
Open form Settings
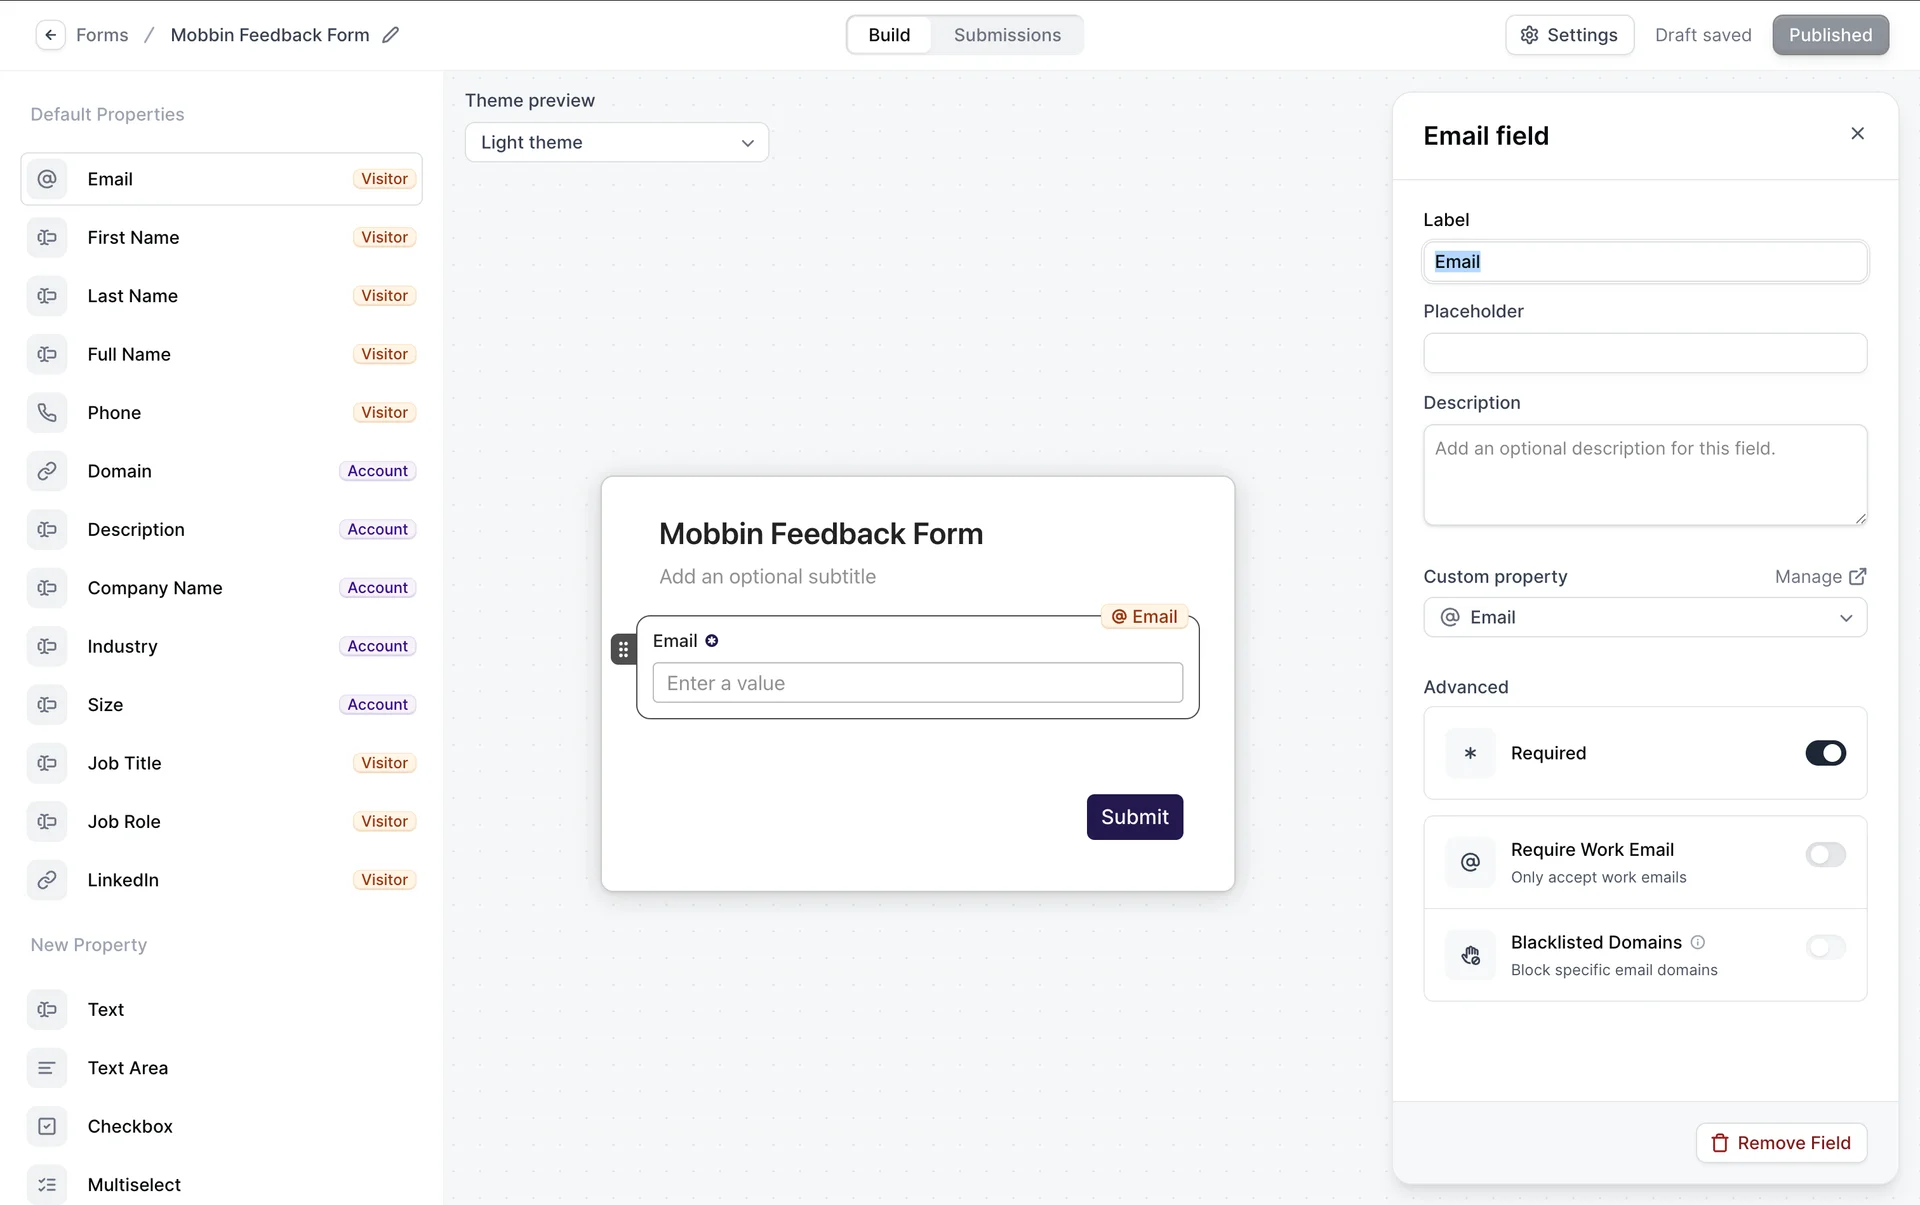tap(1569, 35)
